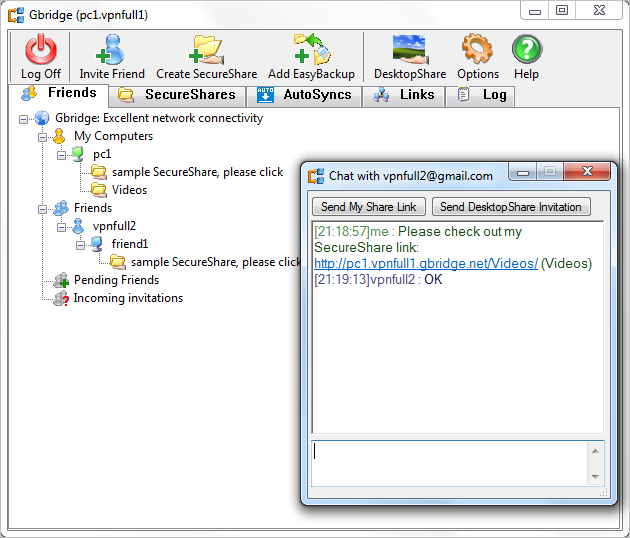This screenshot has width=630, height=538.
Task: Click the [21:19:13]vpnfull2 : OK message
Action: [x=378, y=279]
